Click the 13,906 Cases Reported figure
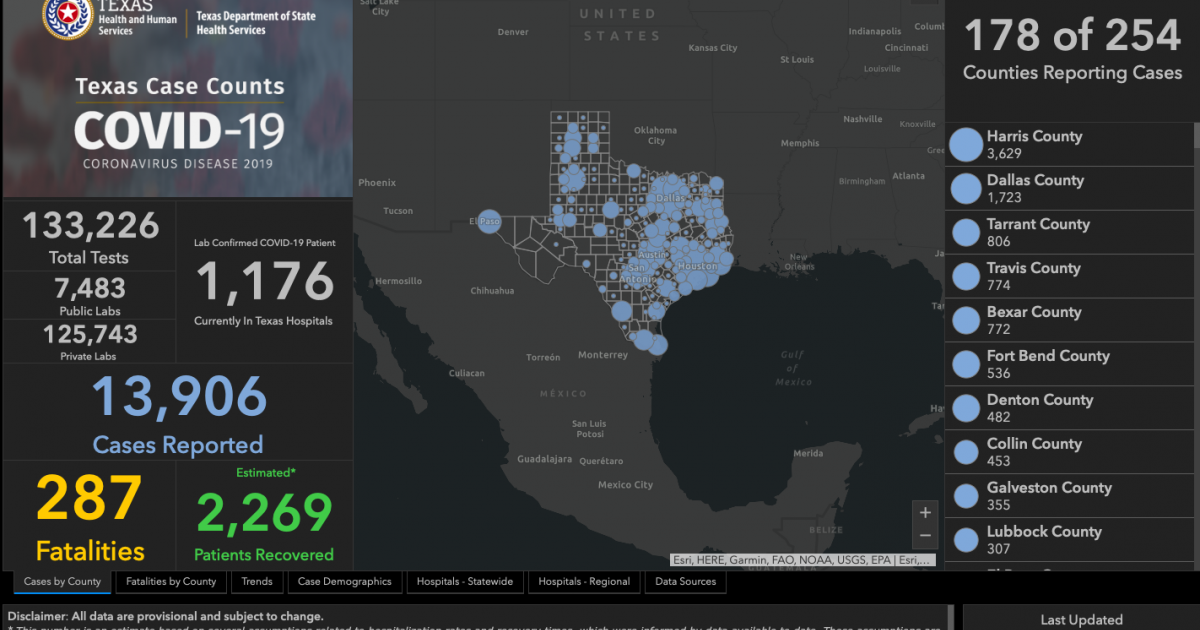Screen dimensions: 1200x630 tap(179, 398)
